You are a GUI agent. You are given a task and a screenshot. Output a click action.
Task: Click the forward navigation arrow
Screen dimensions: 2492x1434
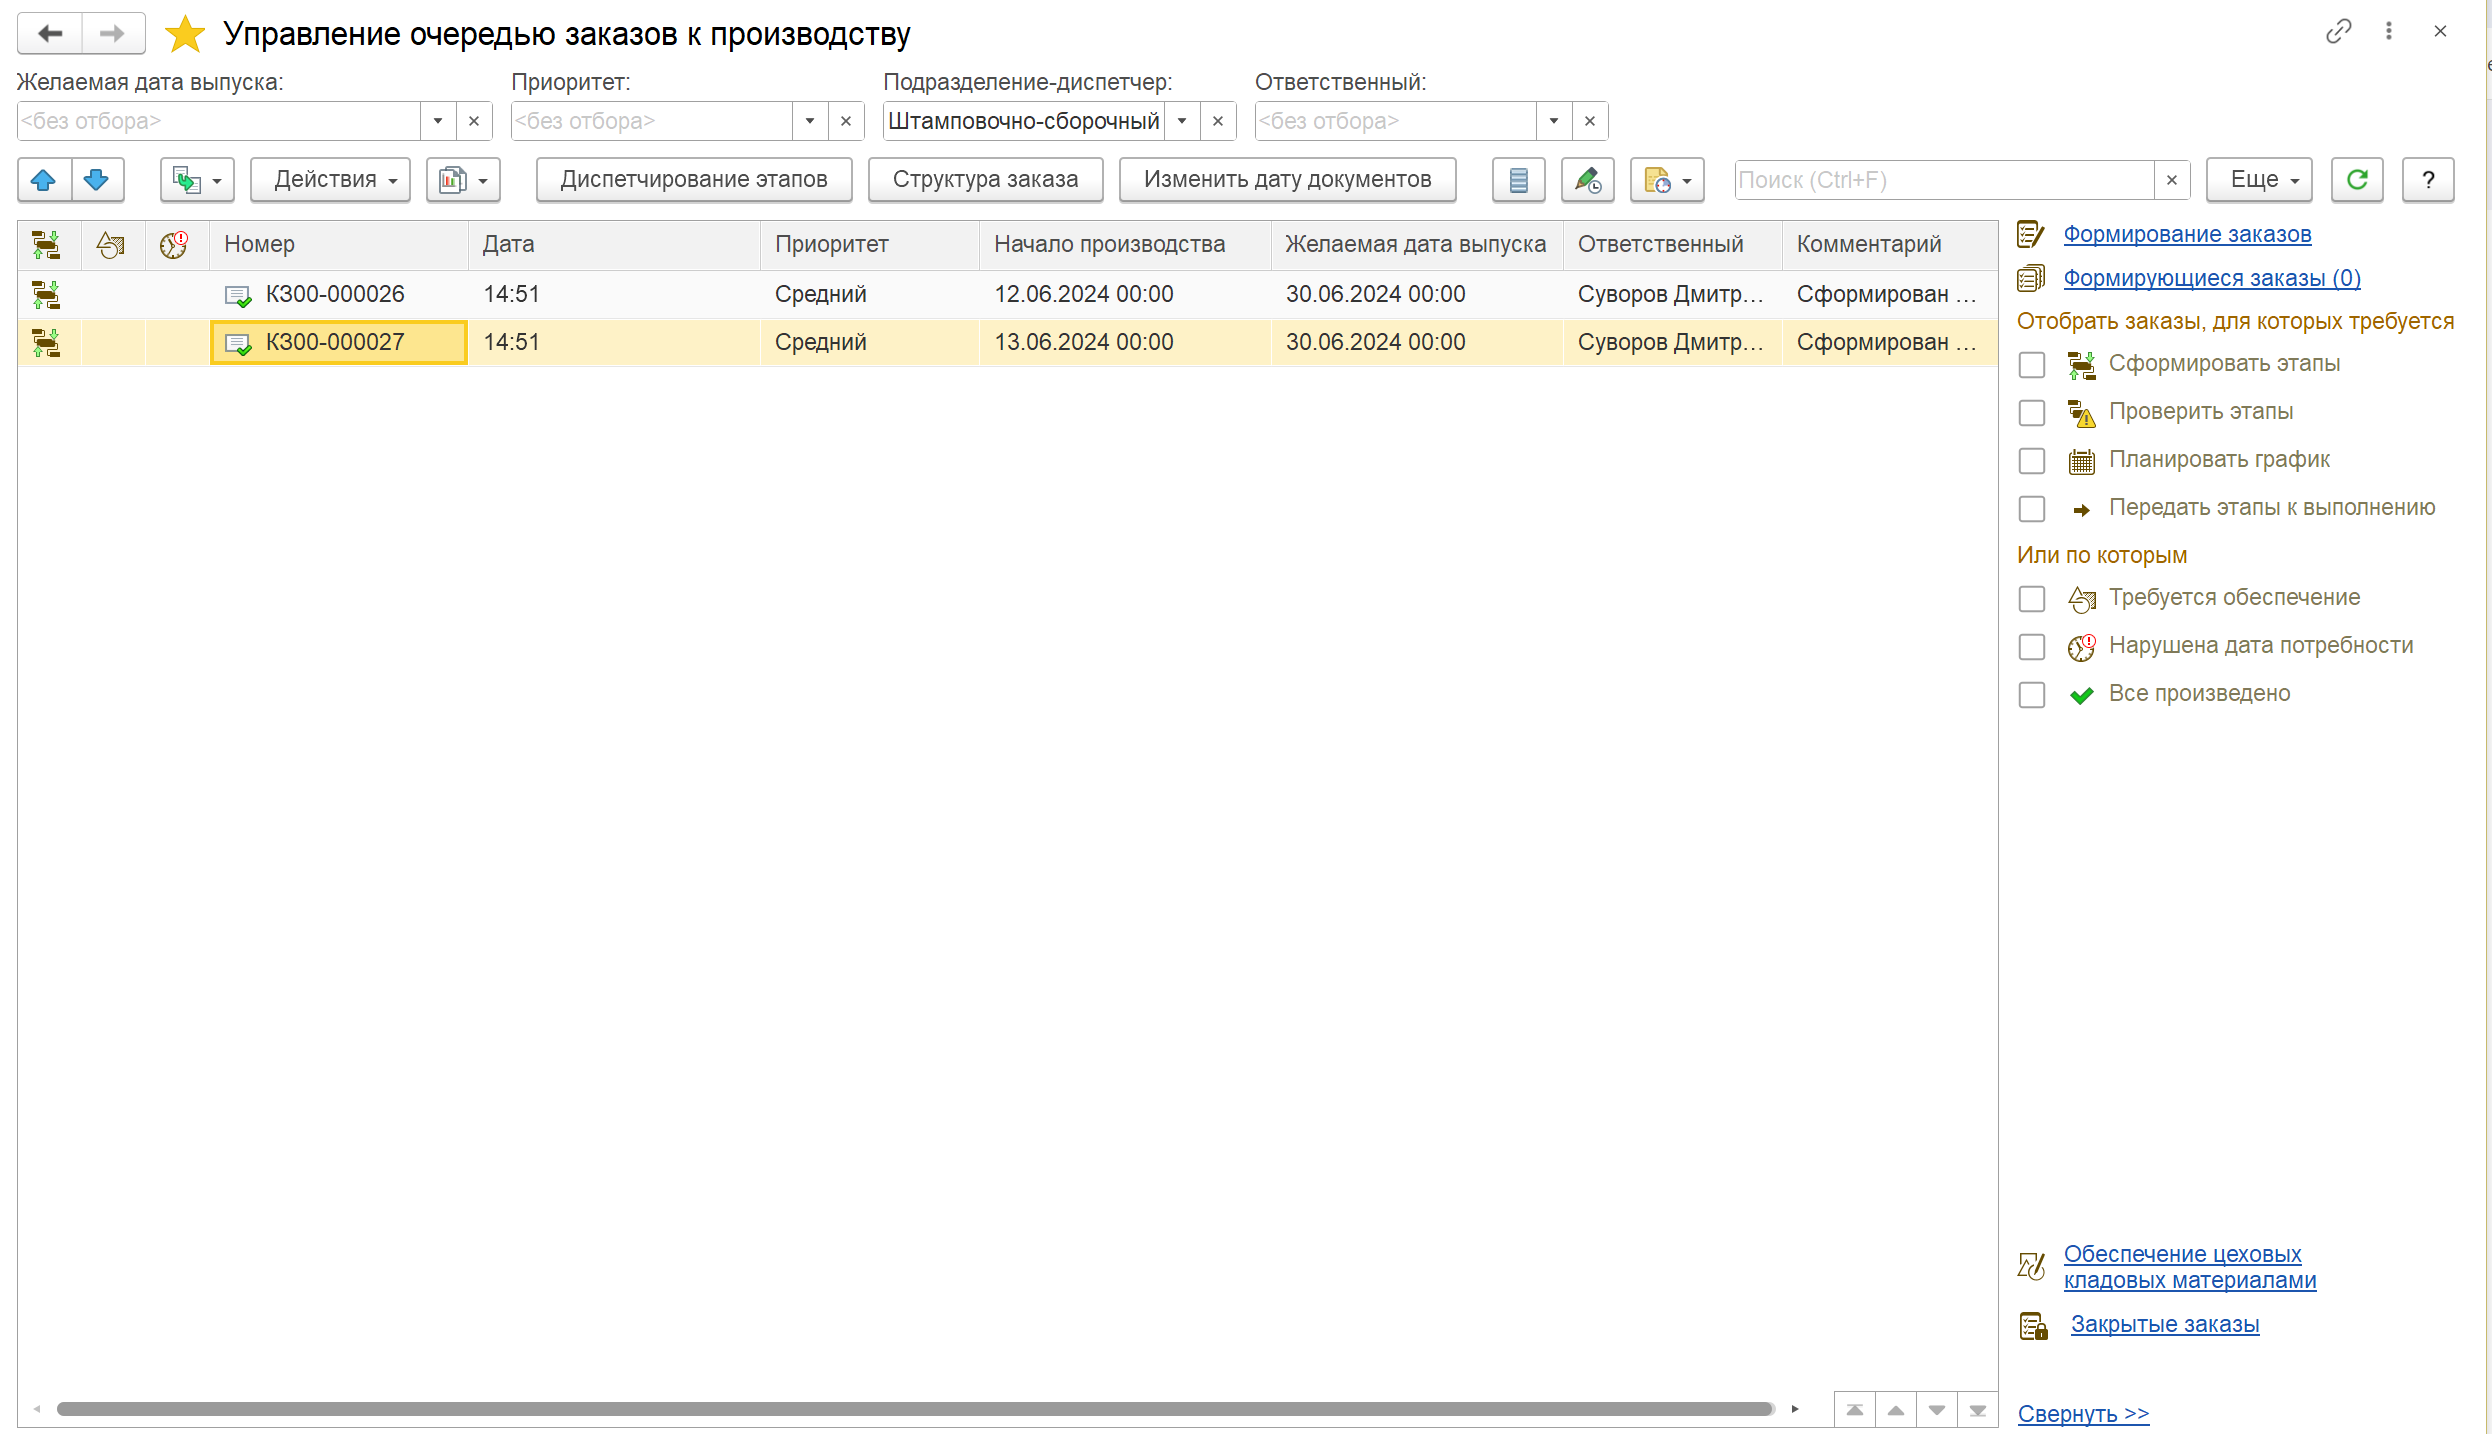(x=113, y=33)
